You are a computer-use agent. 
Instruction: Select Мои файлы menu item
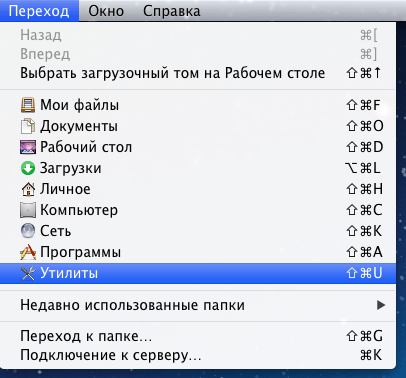pos(198,105)
